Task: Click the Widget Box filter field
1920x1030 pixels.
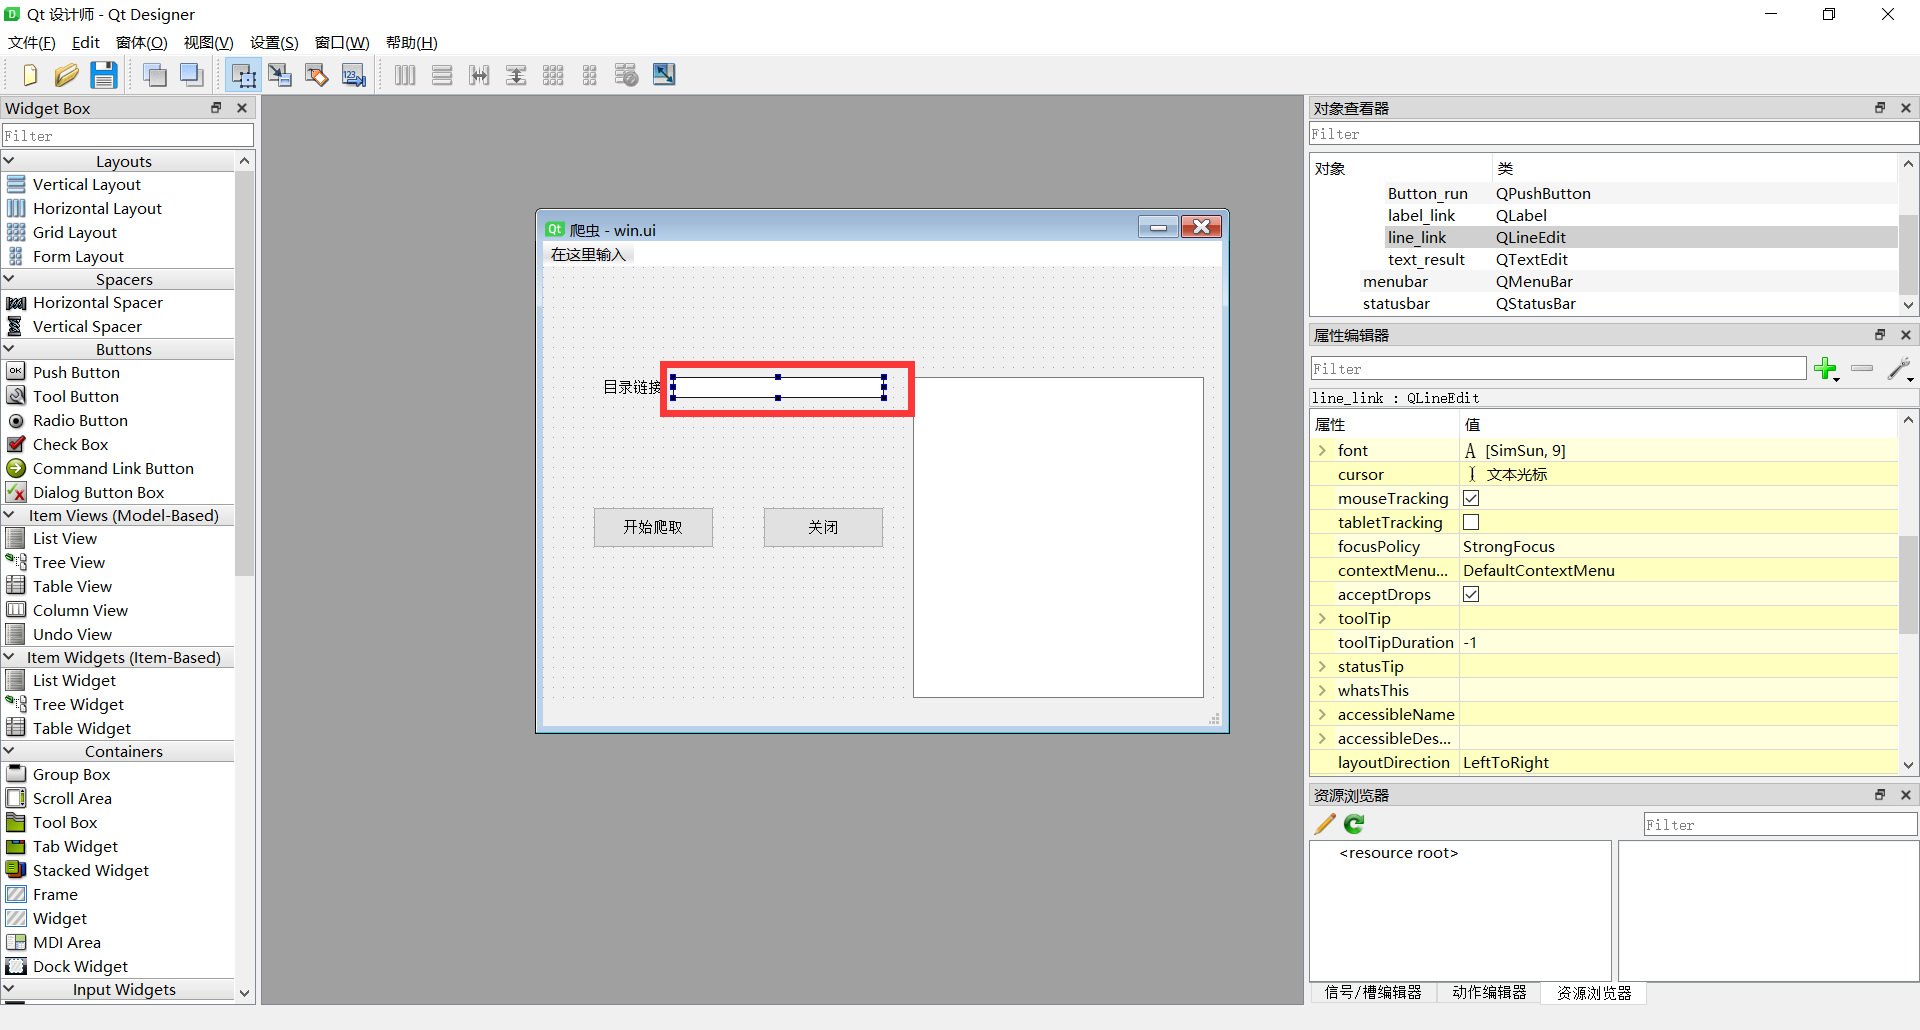Action: (x=128, y=136)
